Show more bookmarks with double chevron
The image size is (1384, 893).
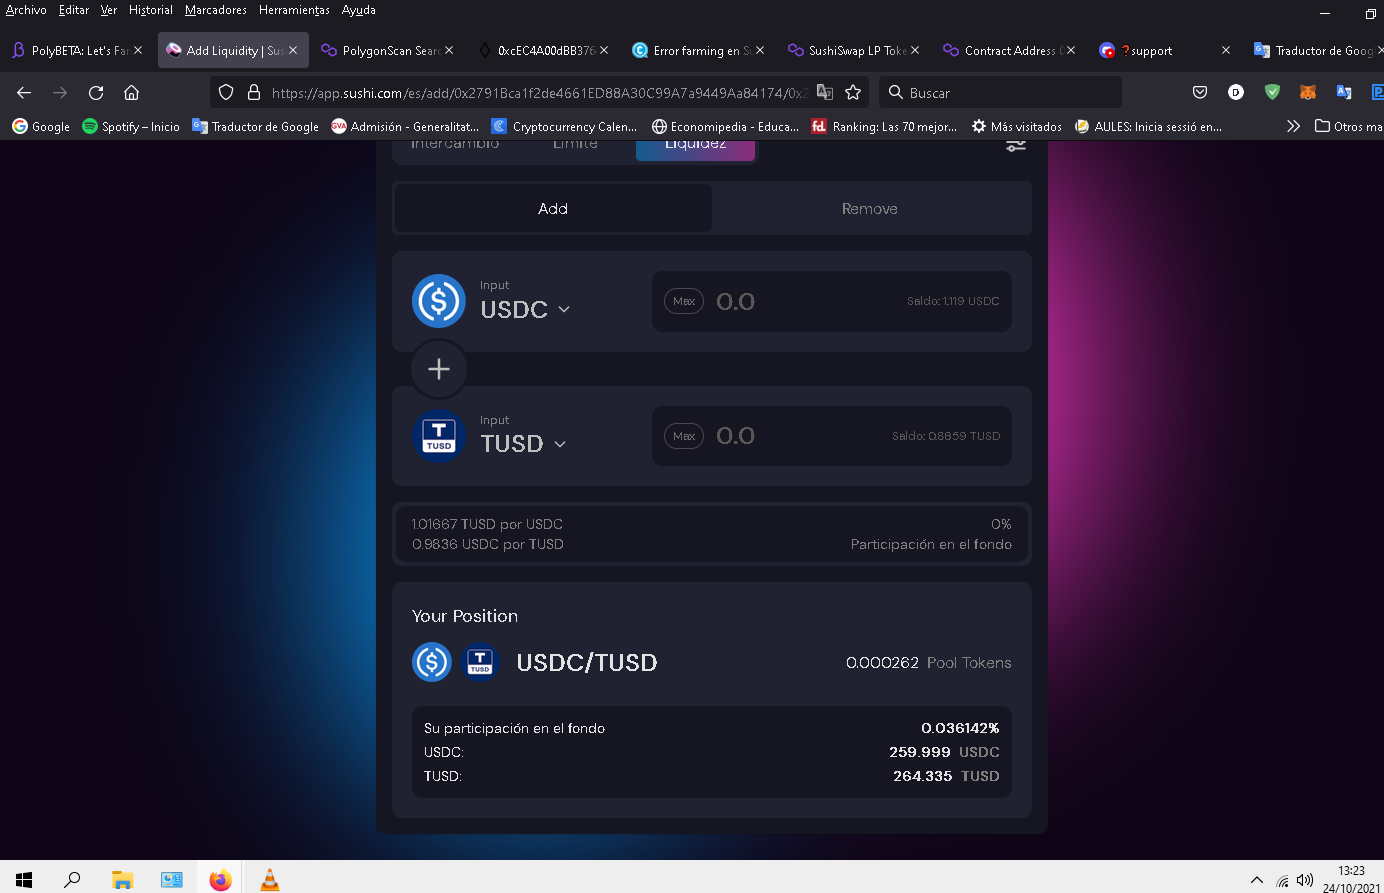[x=1293, y=126]
